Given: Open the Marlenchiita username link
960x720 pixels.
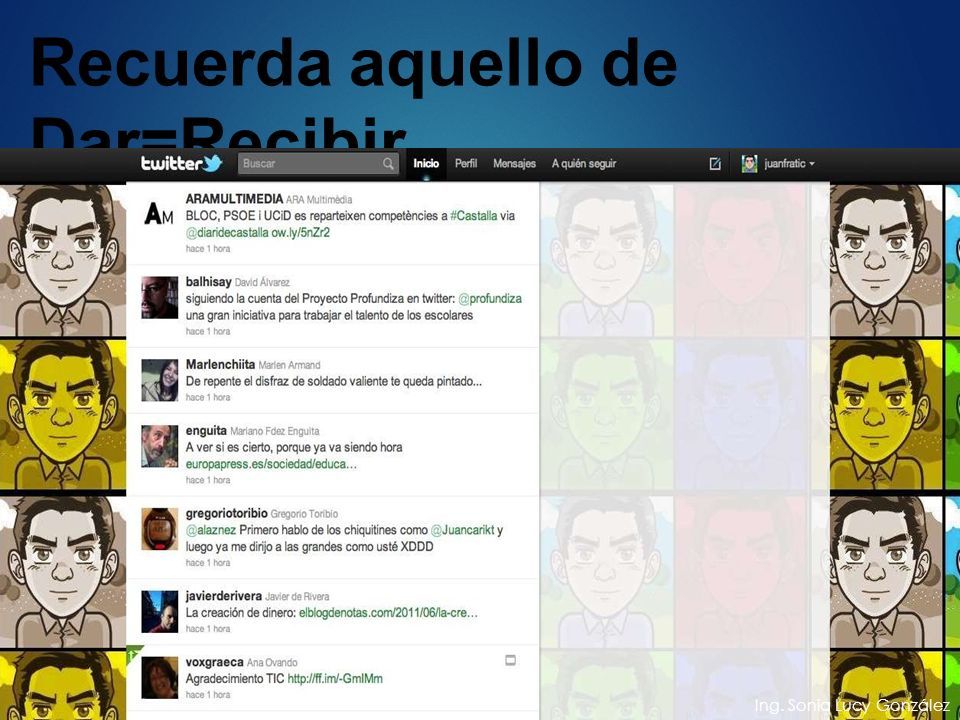Looking at the screenshot, I should [220, 364].
